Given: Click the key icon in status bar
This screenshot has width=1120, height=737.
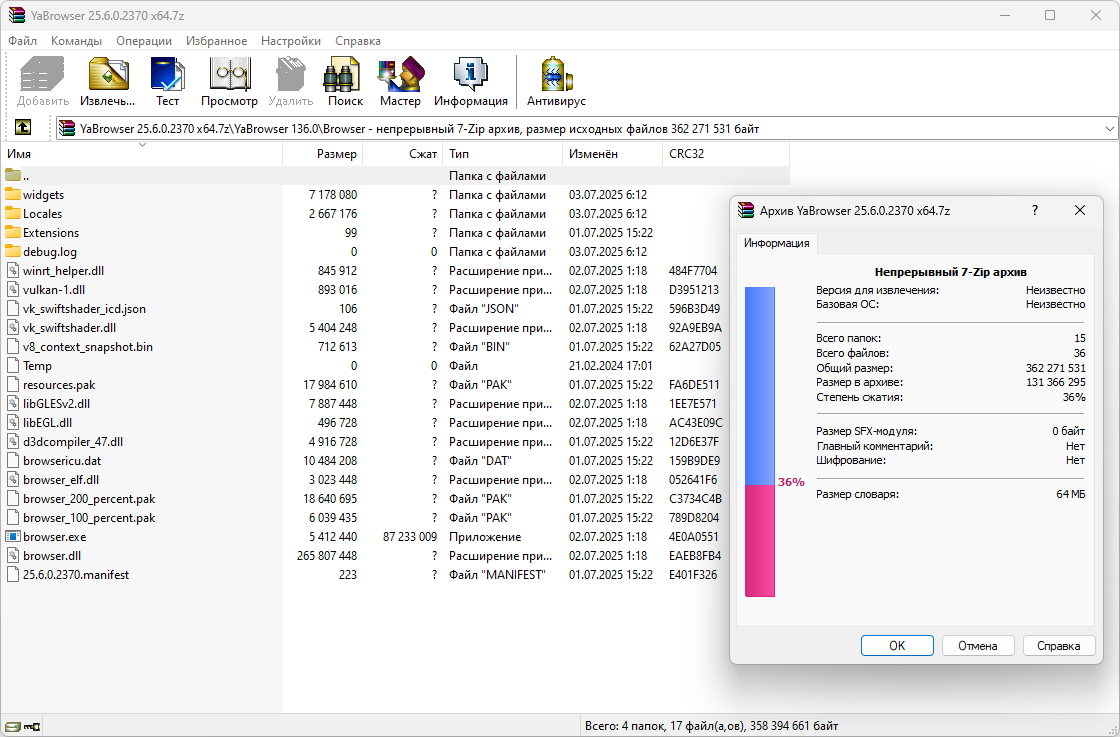Looking at the screenshot, I should (x=32, y=726).
